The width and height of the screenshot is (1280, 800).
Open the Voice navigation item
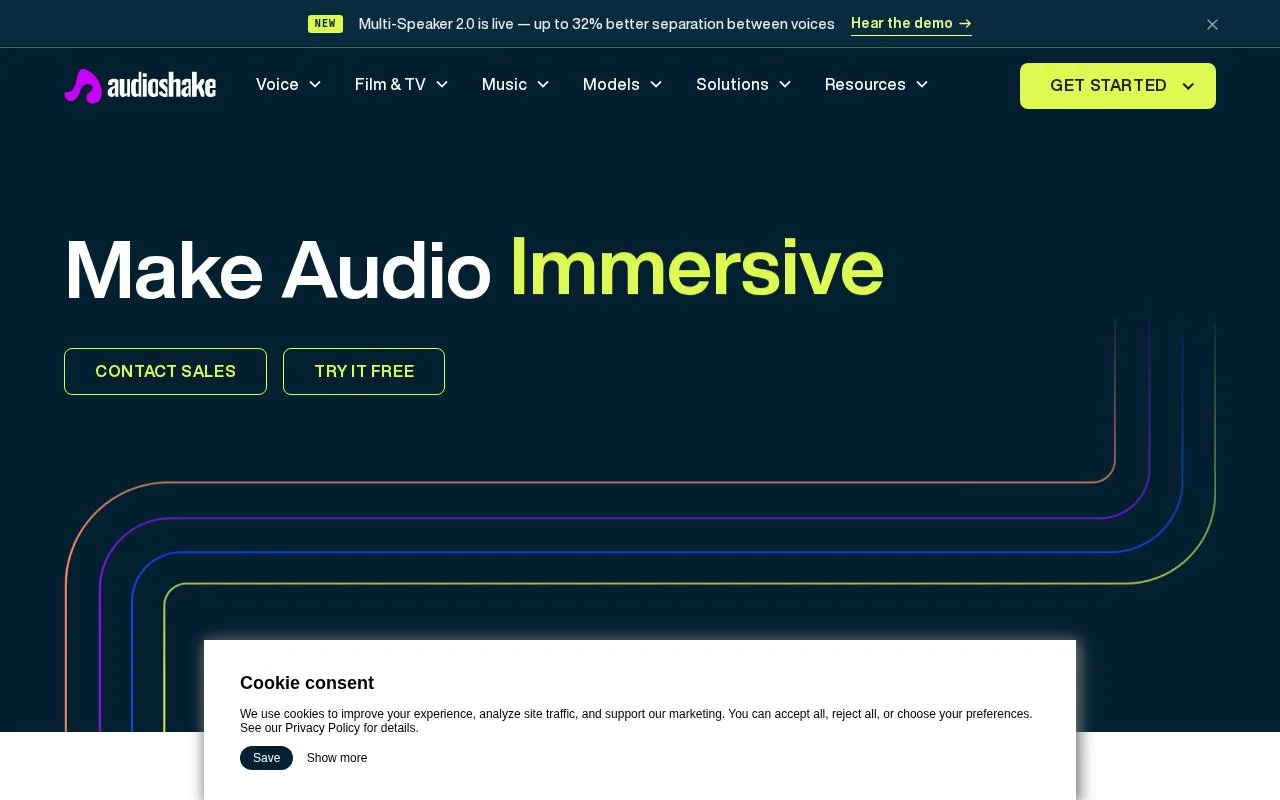tap(277, 85)
